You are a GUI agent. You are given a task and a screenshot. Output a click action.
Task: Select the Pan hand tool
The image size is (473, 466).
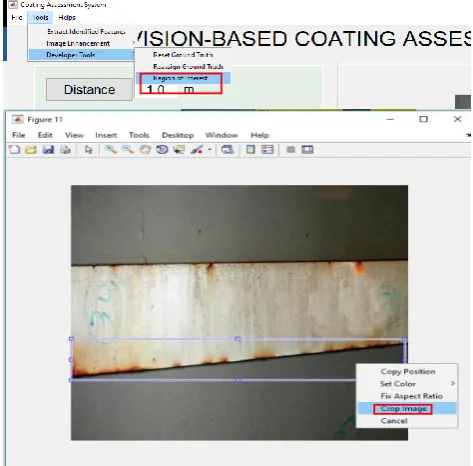145,150
